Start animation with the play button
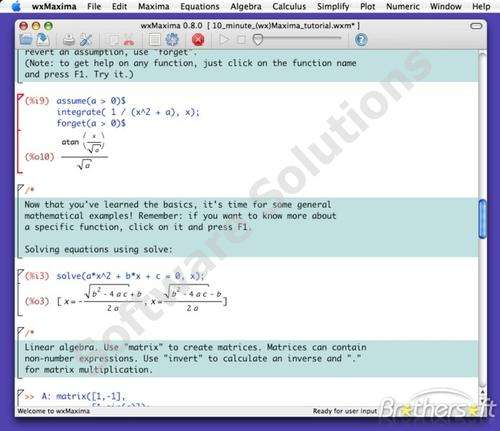 tap(224, 40)
